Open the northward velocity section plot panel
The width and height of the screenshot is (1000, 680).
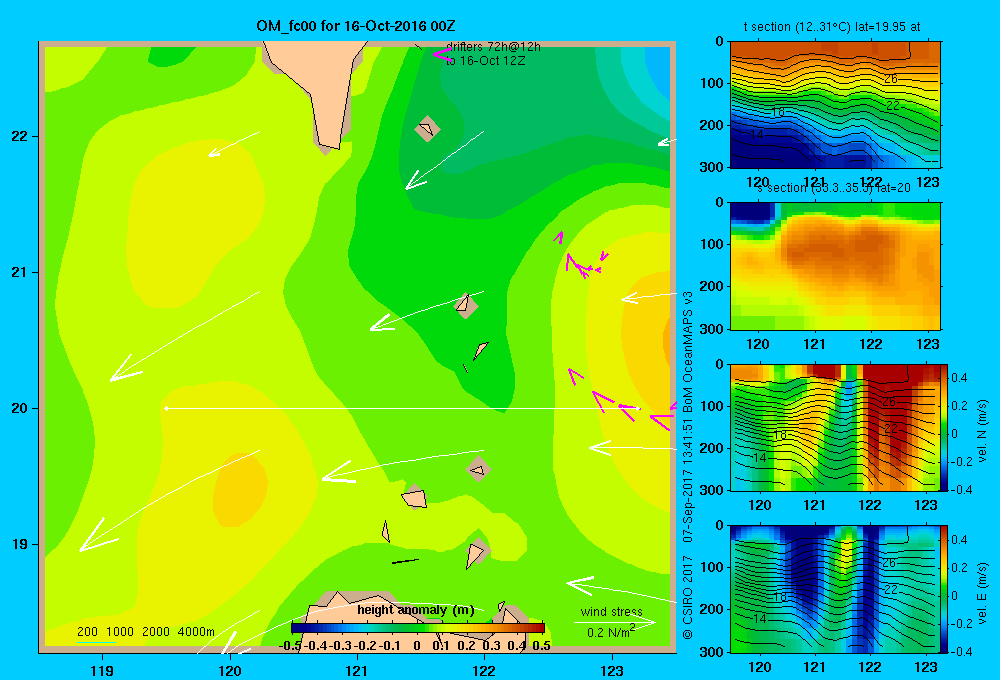(835, 427)
